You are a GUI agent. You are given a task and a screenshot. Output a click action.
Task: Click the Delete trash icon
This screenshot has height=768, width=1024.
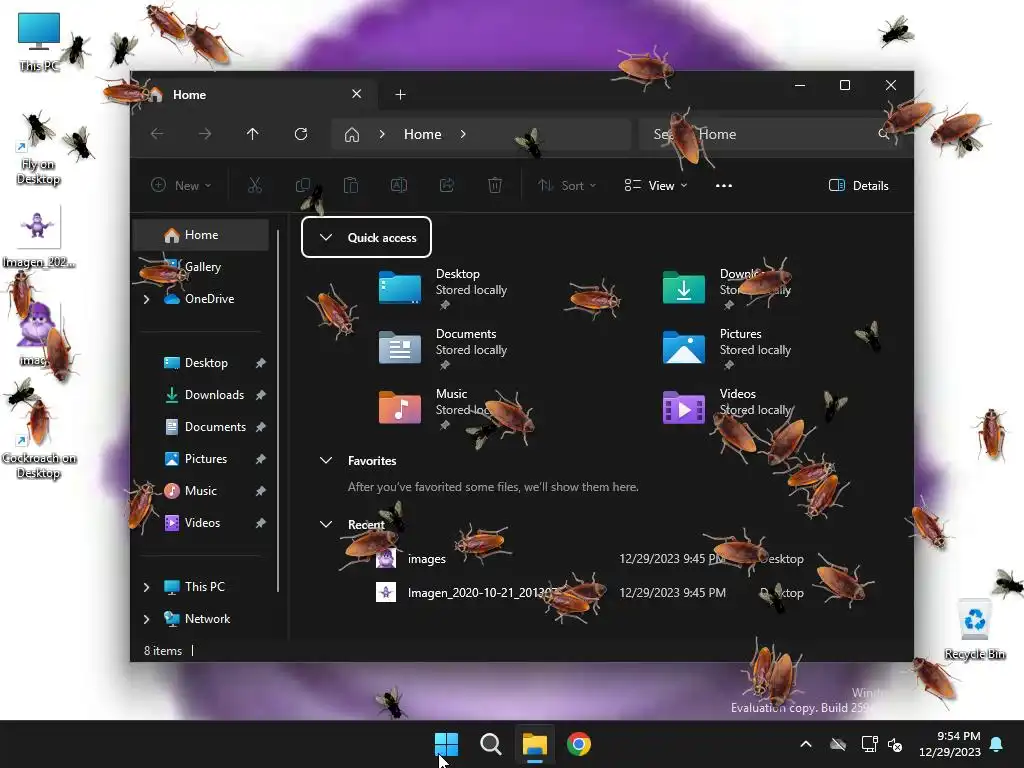pos(495,185)
